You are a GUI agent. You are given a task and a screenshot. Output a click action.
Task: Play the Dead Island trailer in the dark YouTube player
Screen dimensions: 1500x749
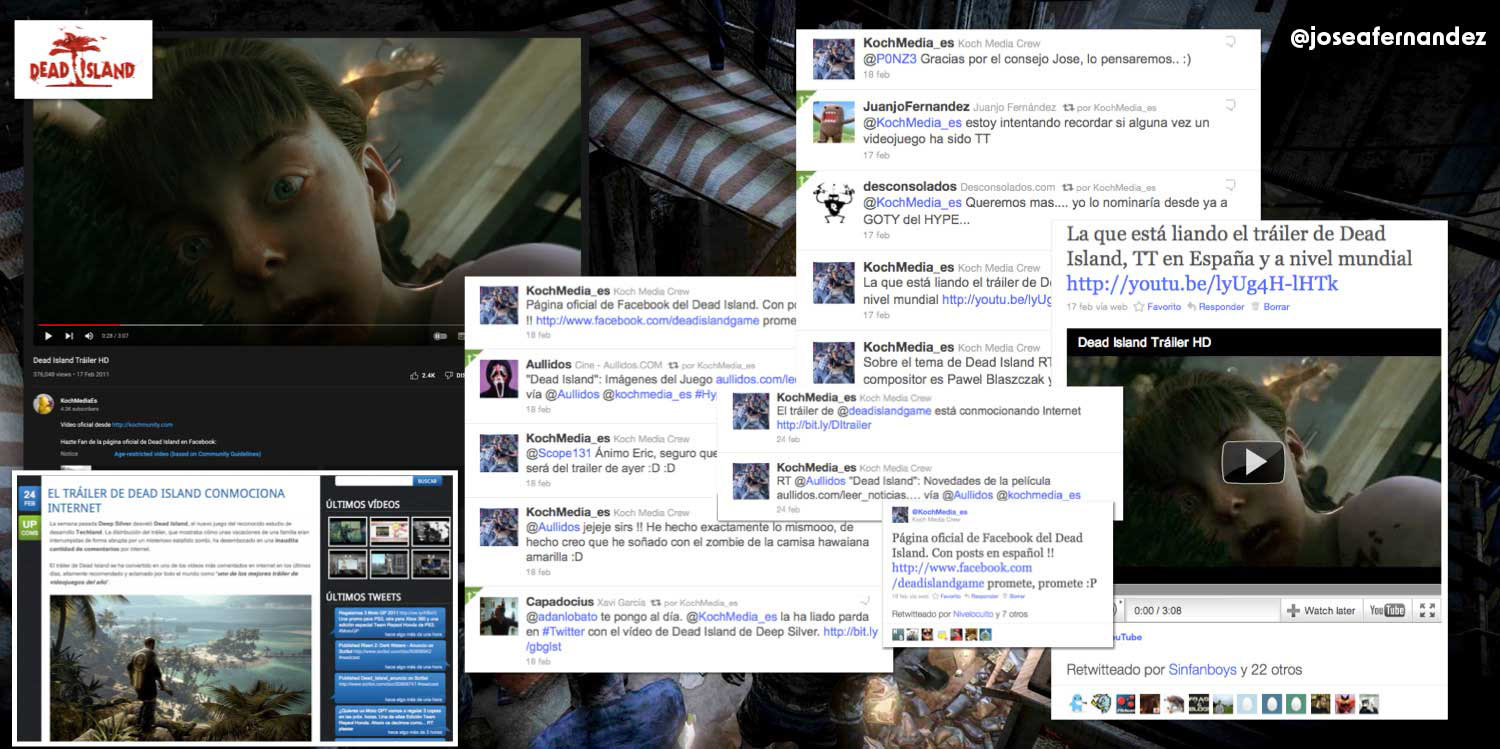point(48,336)
